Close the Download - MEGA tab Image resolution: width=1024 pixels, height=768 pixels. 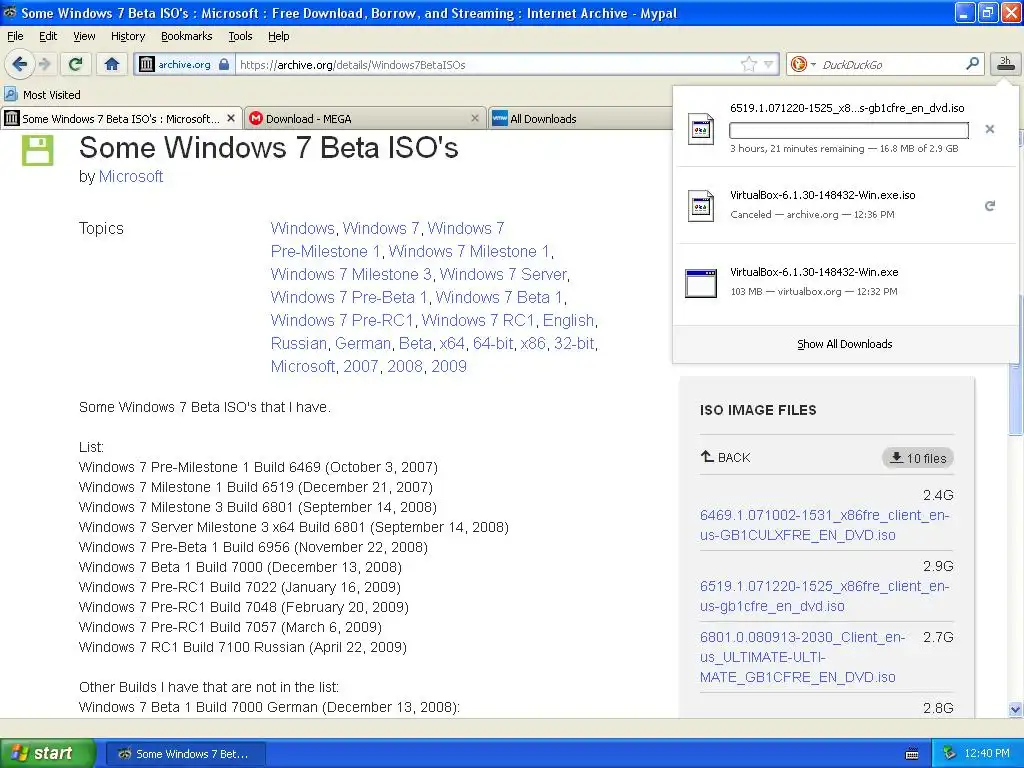pyautogui.click(x=475, y=118)
